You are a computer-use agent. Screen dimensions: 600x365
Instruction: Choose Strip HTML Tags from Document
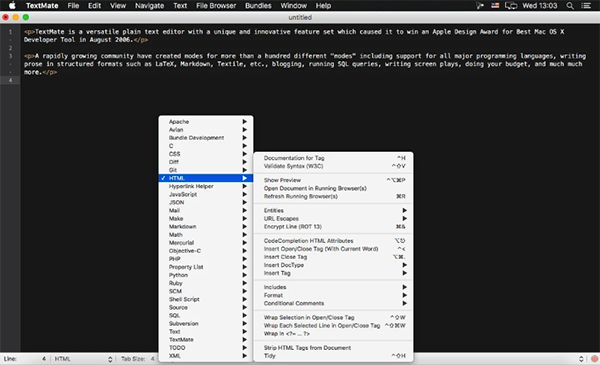333,348
